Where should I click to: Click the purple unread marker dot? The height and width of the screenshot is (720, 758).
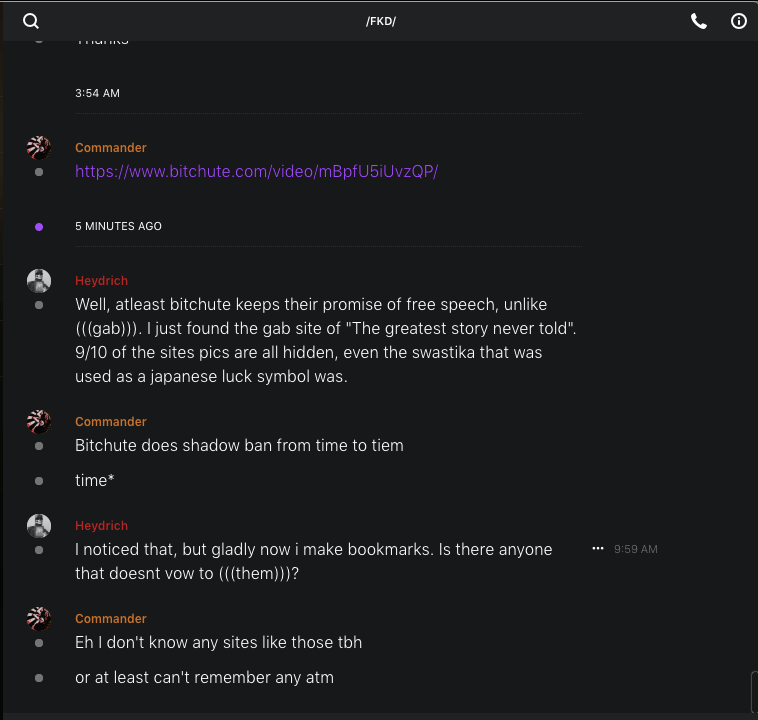coord(39,227)
